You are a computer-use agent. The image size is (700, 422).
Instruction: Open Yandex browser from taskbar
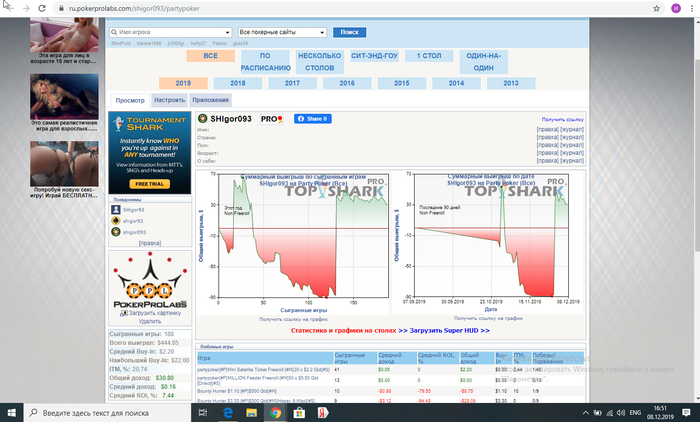[323, 413]
